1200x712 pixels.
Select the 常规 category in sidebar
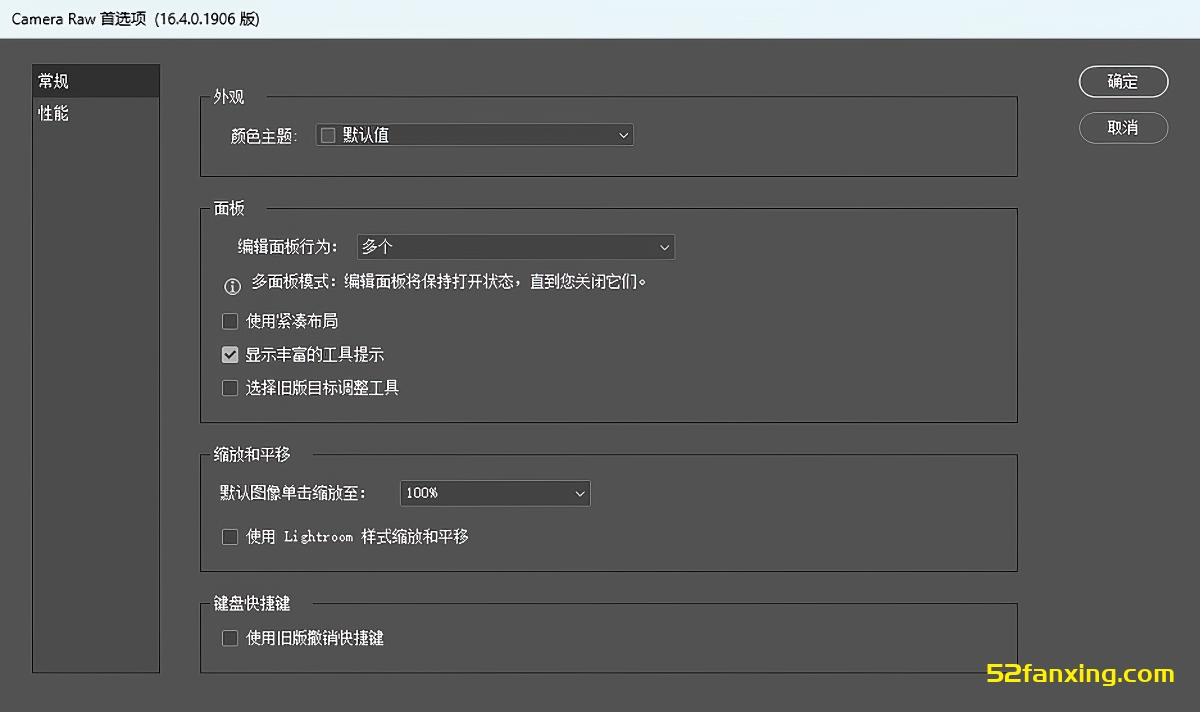96,81
